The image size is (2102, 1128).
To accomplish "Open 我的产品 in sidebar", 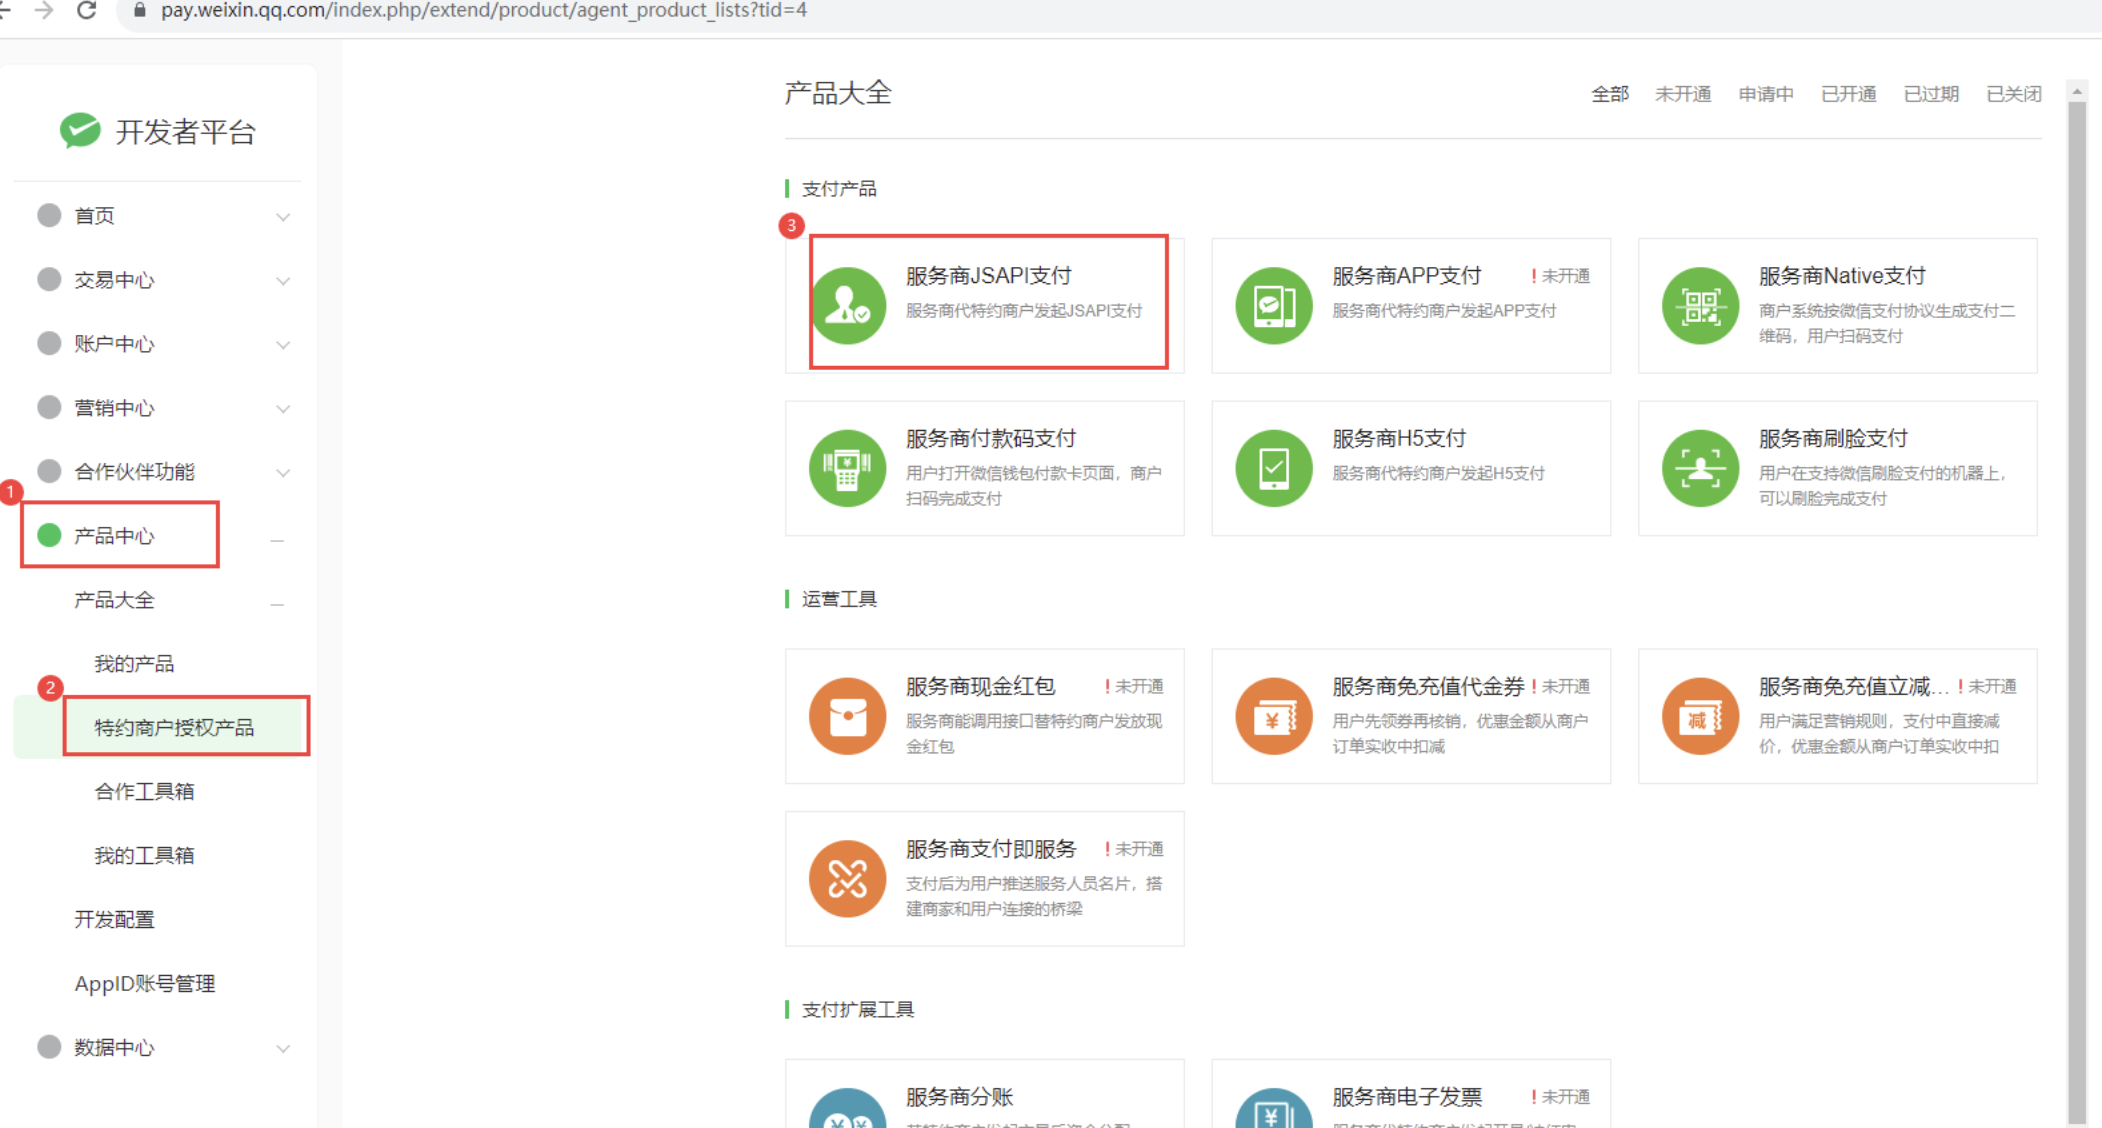I will point(134,663).
